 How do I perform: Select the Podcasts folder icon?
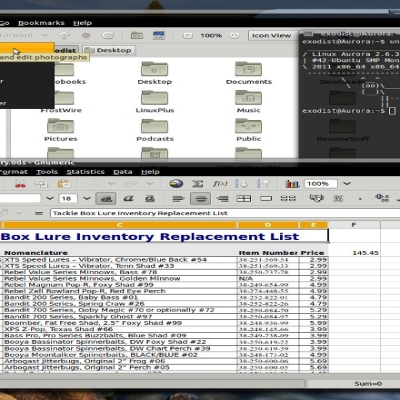point(155,130)
